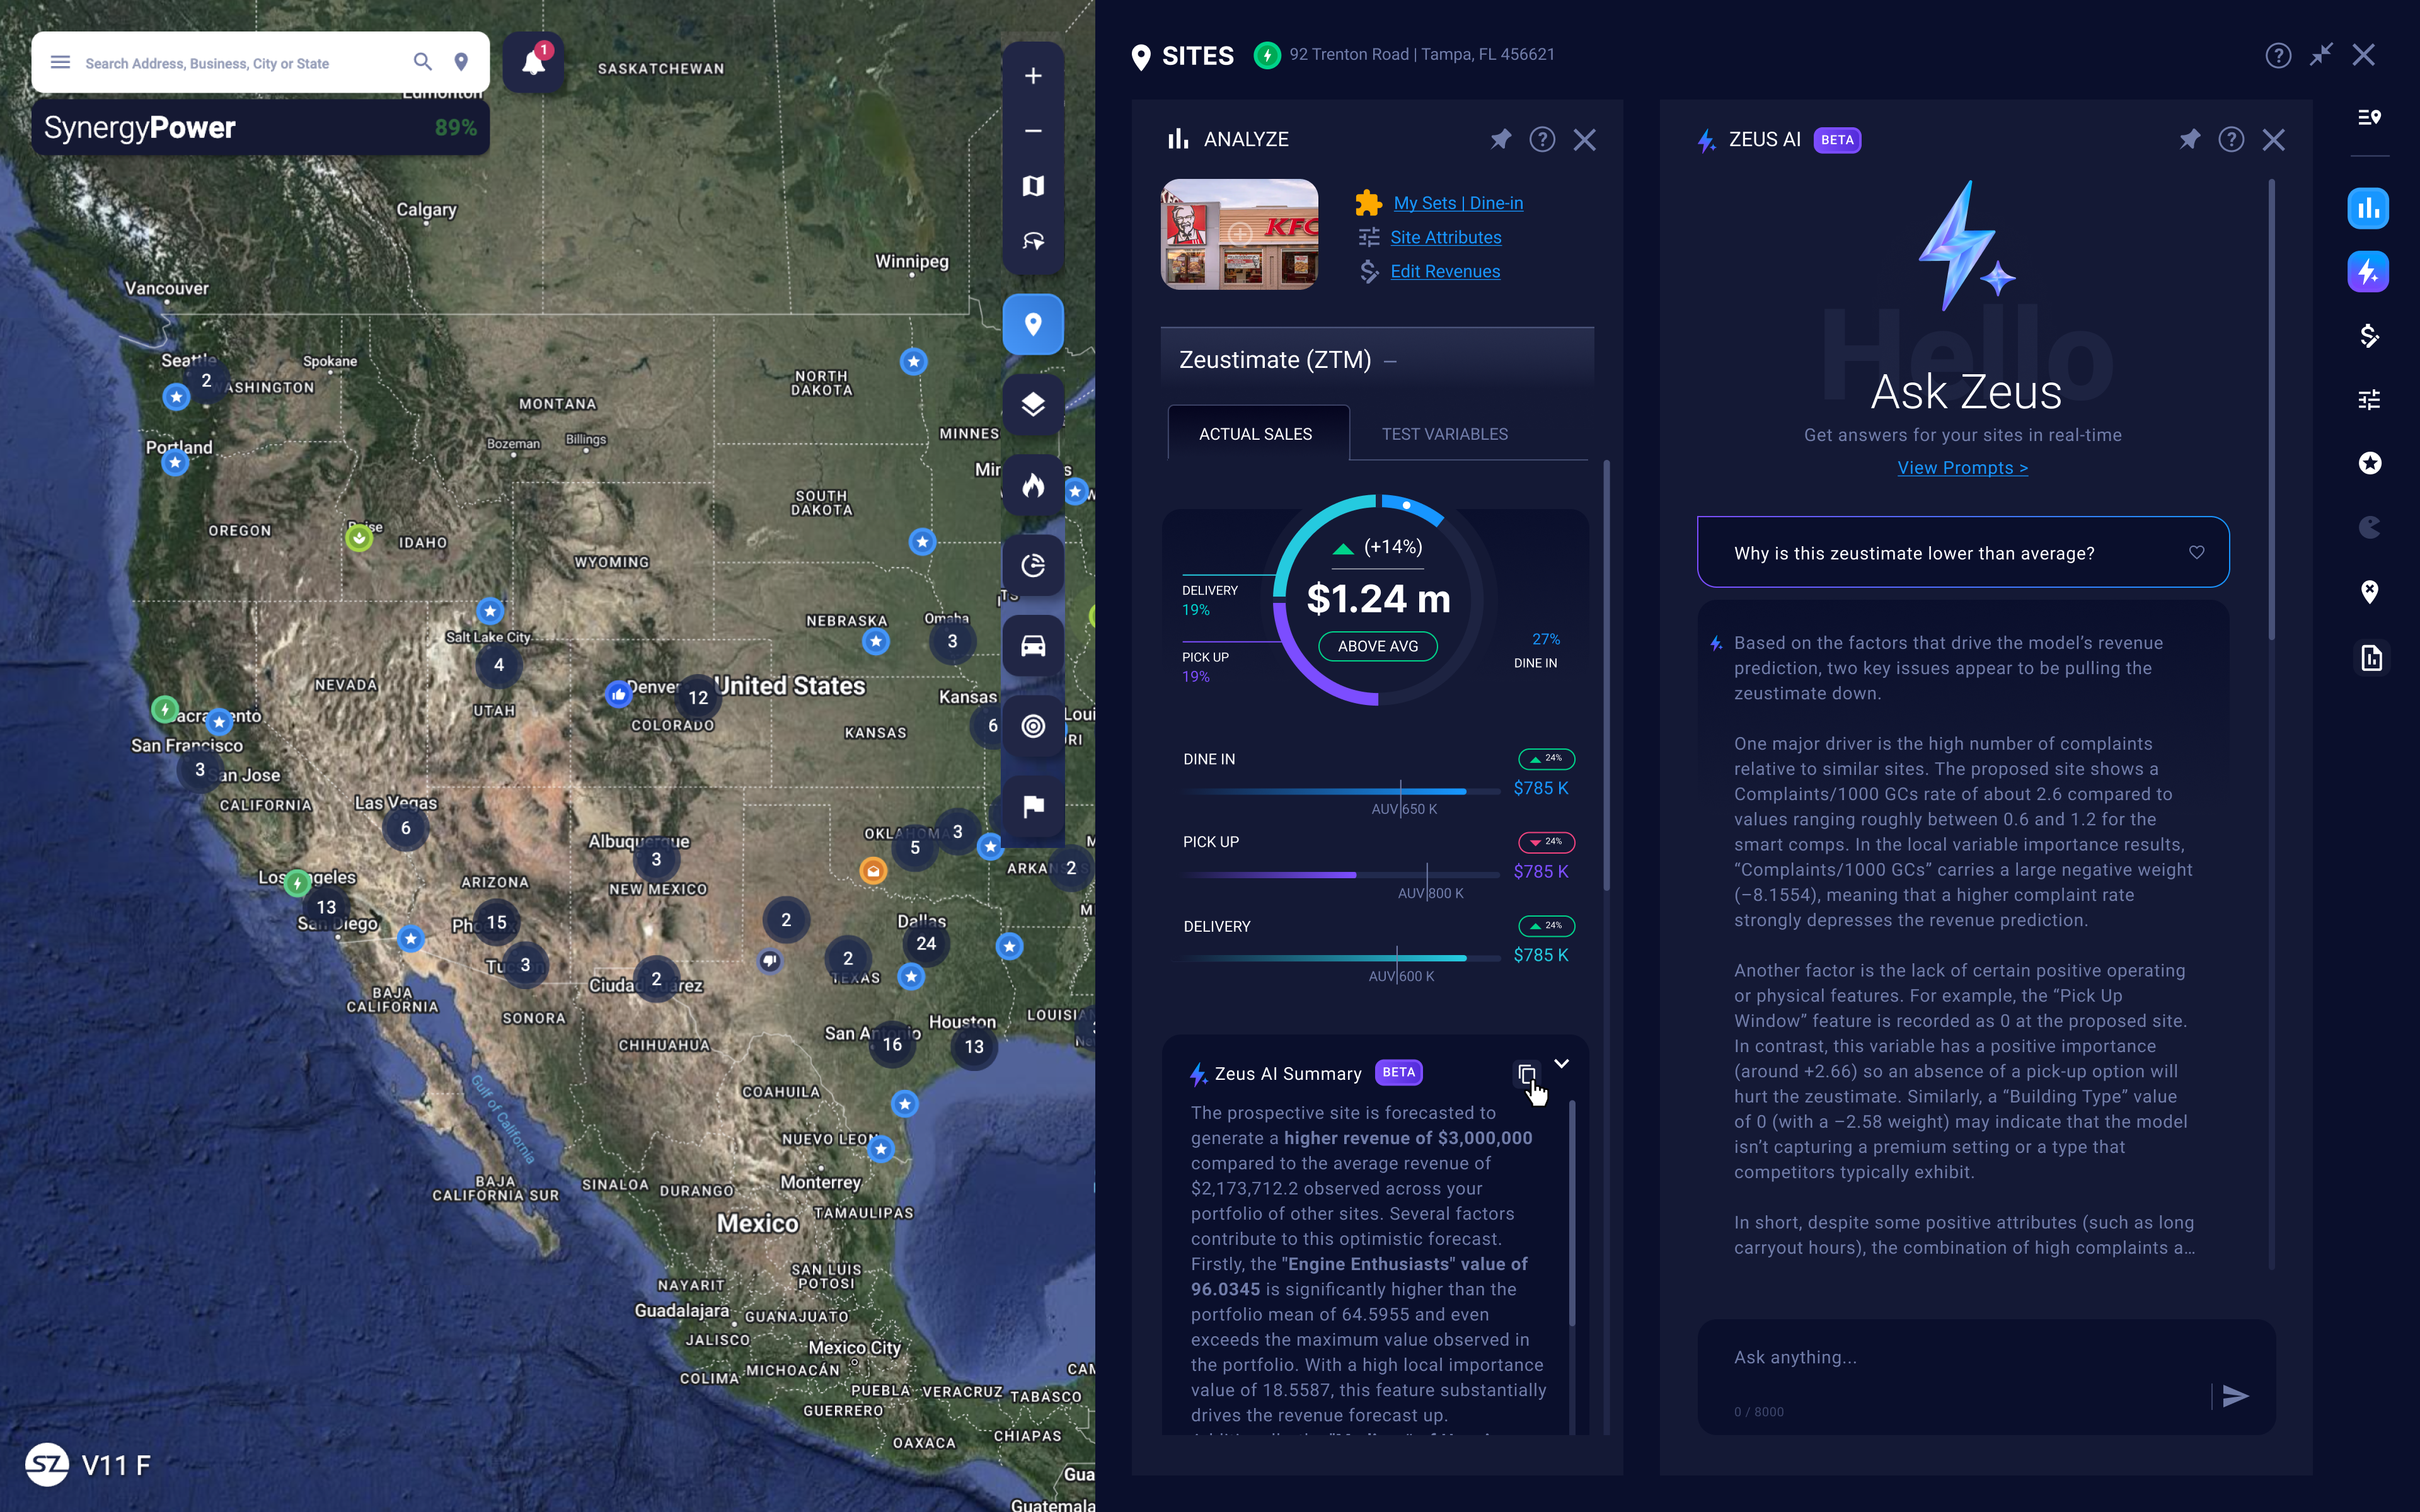This screenshot has width=2420, height=1512.
Task: Open help for the Analyze panel
Action: (1542, 139)
